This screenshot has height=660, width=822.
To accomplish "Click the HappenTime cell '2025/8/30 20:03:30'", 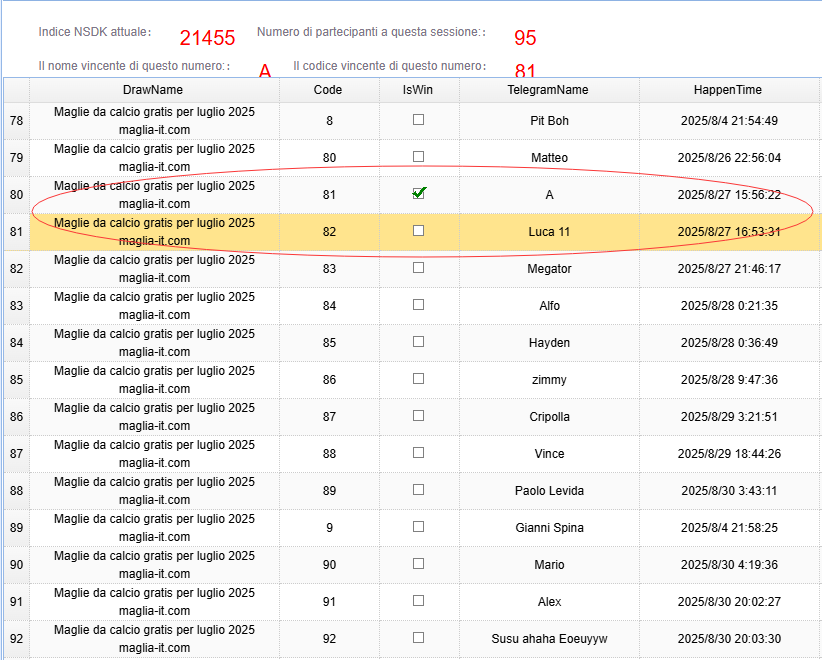I will (729, 639).
